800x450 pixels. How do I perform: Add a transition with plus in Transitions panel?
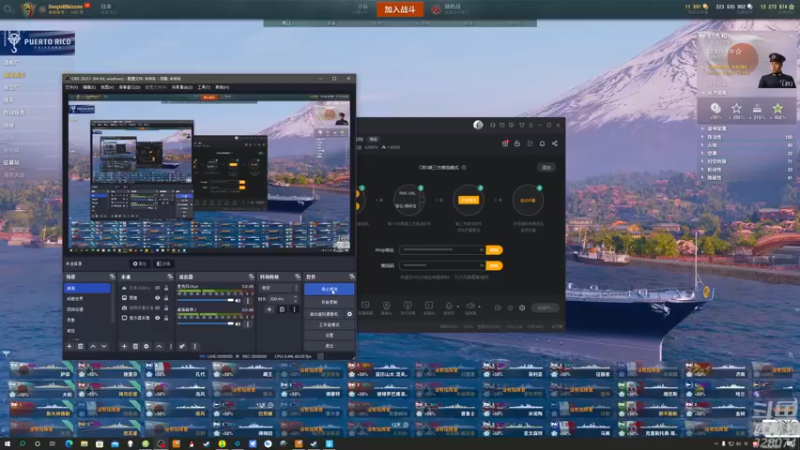coord(269,309)
